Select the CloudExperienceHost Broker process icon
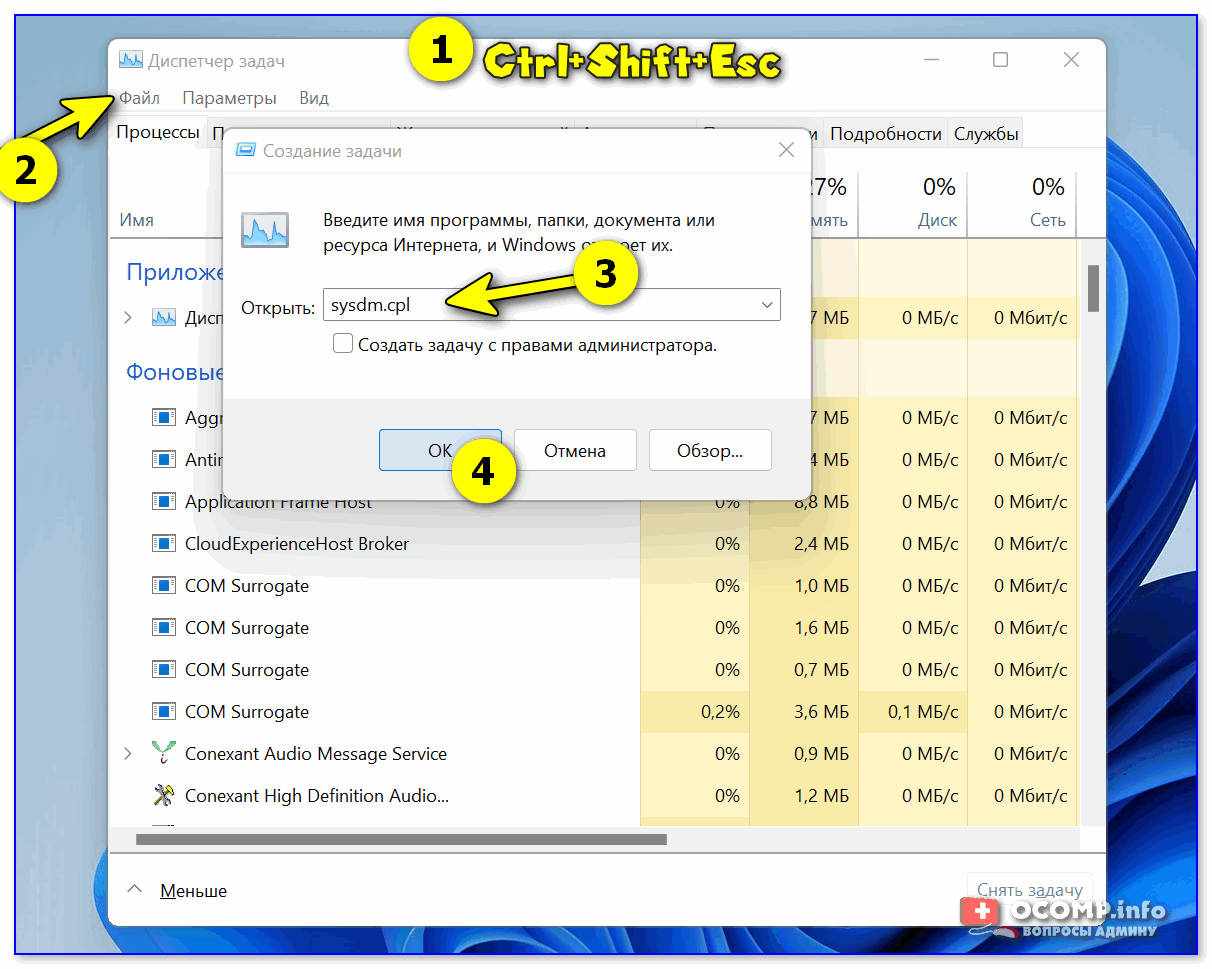This screenshot has width=1212, height=969. tap(163, 543)
